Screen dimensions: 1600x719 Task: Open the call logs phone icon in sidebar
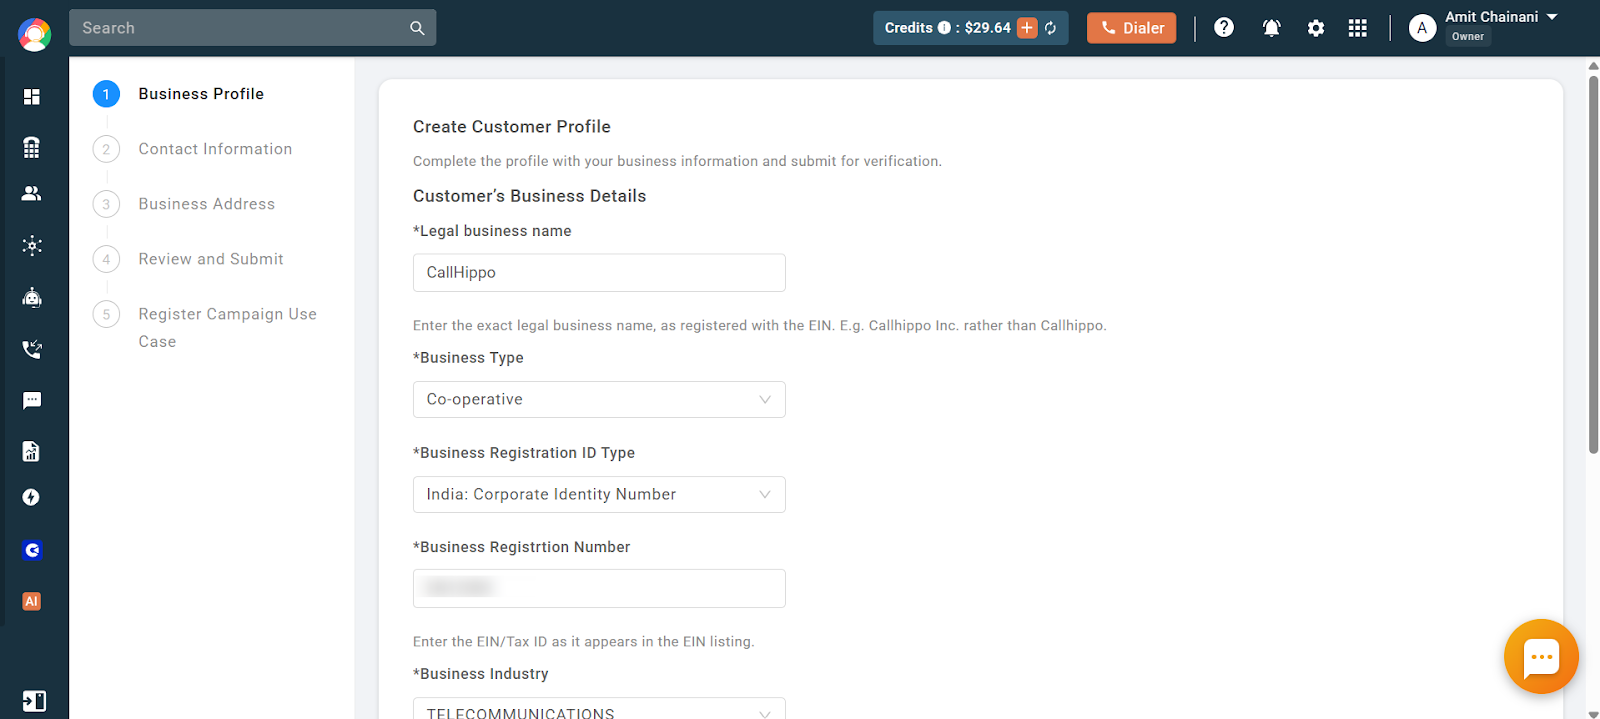click(32, 349)
